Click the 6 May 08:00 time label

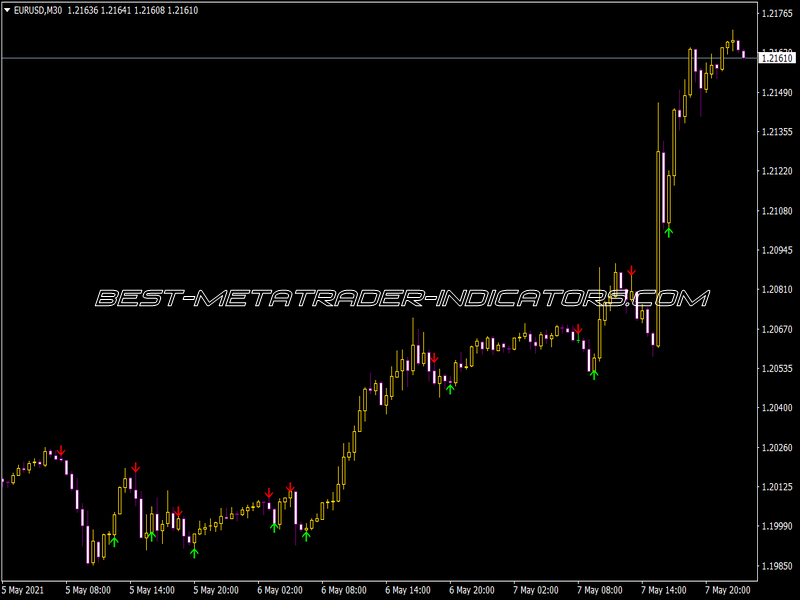pos(344,590)
